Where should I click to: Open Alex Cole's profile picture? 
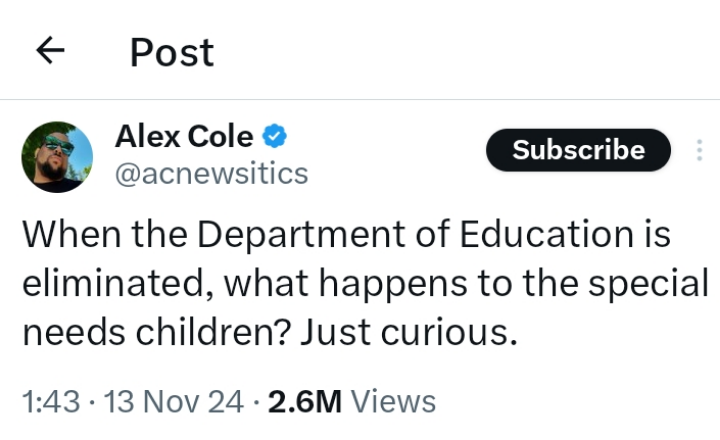(57, 157)
